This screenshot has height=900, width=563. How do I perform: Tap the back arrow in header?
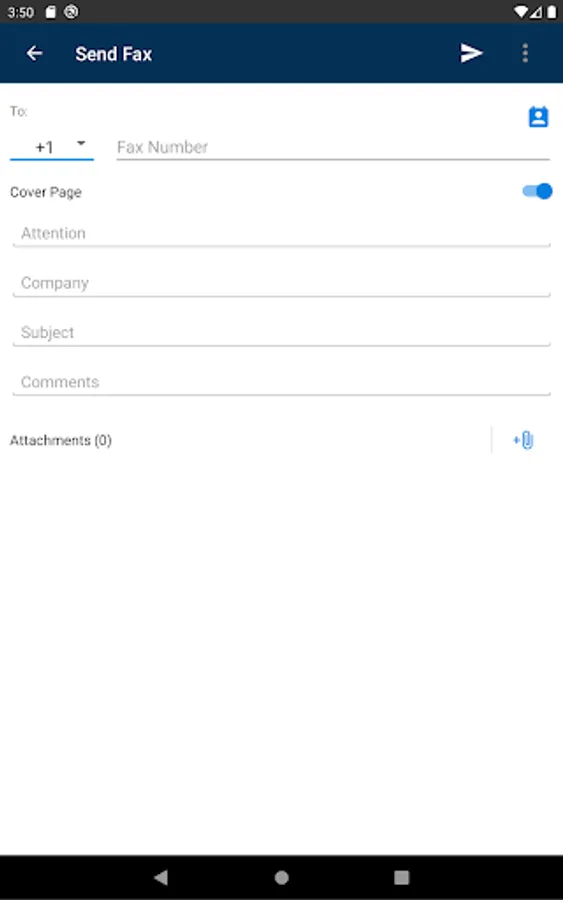pyautogui.click(x=34, y=53)
